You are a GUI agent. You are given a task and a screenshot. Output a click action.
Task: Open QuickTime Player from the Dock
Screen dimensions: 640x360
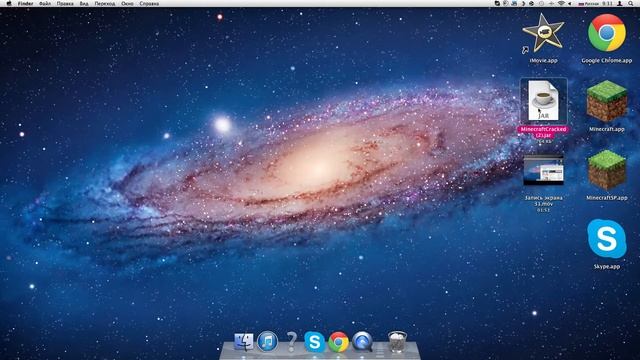point(362,341)
